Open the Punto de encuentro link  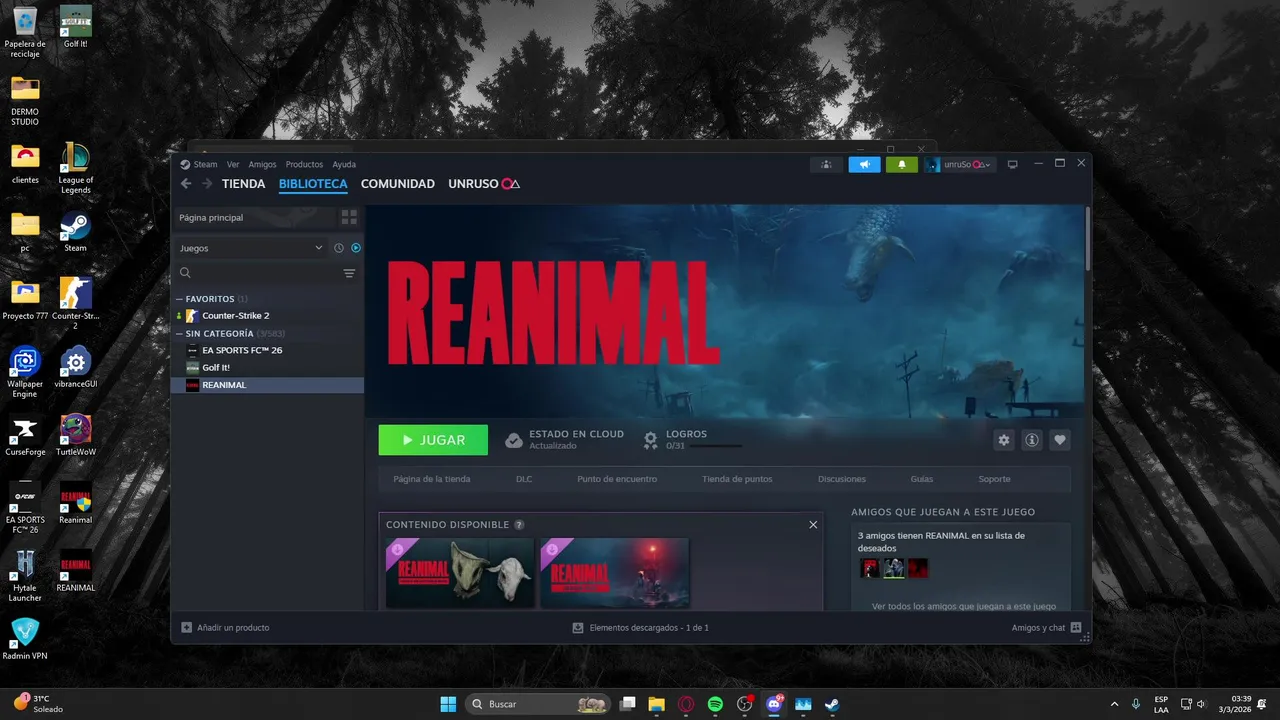[x=617, y=479]
